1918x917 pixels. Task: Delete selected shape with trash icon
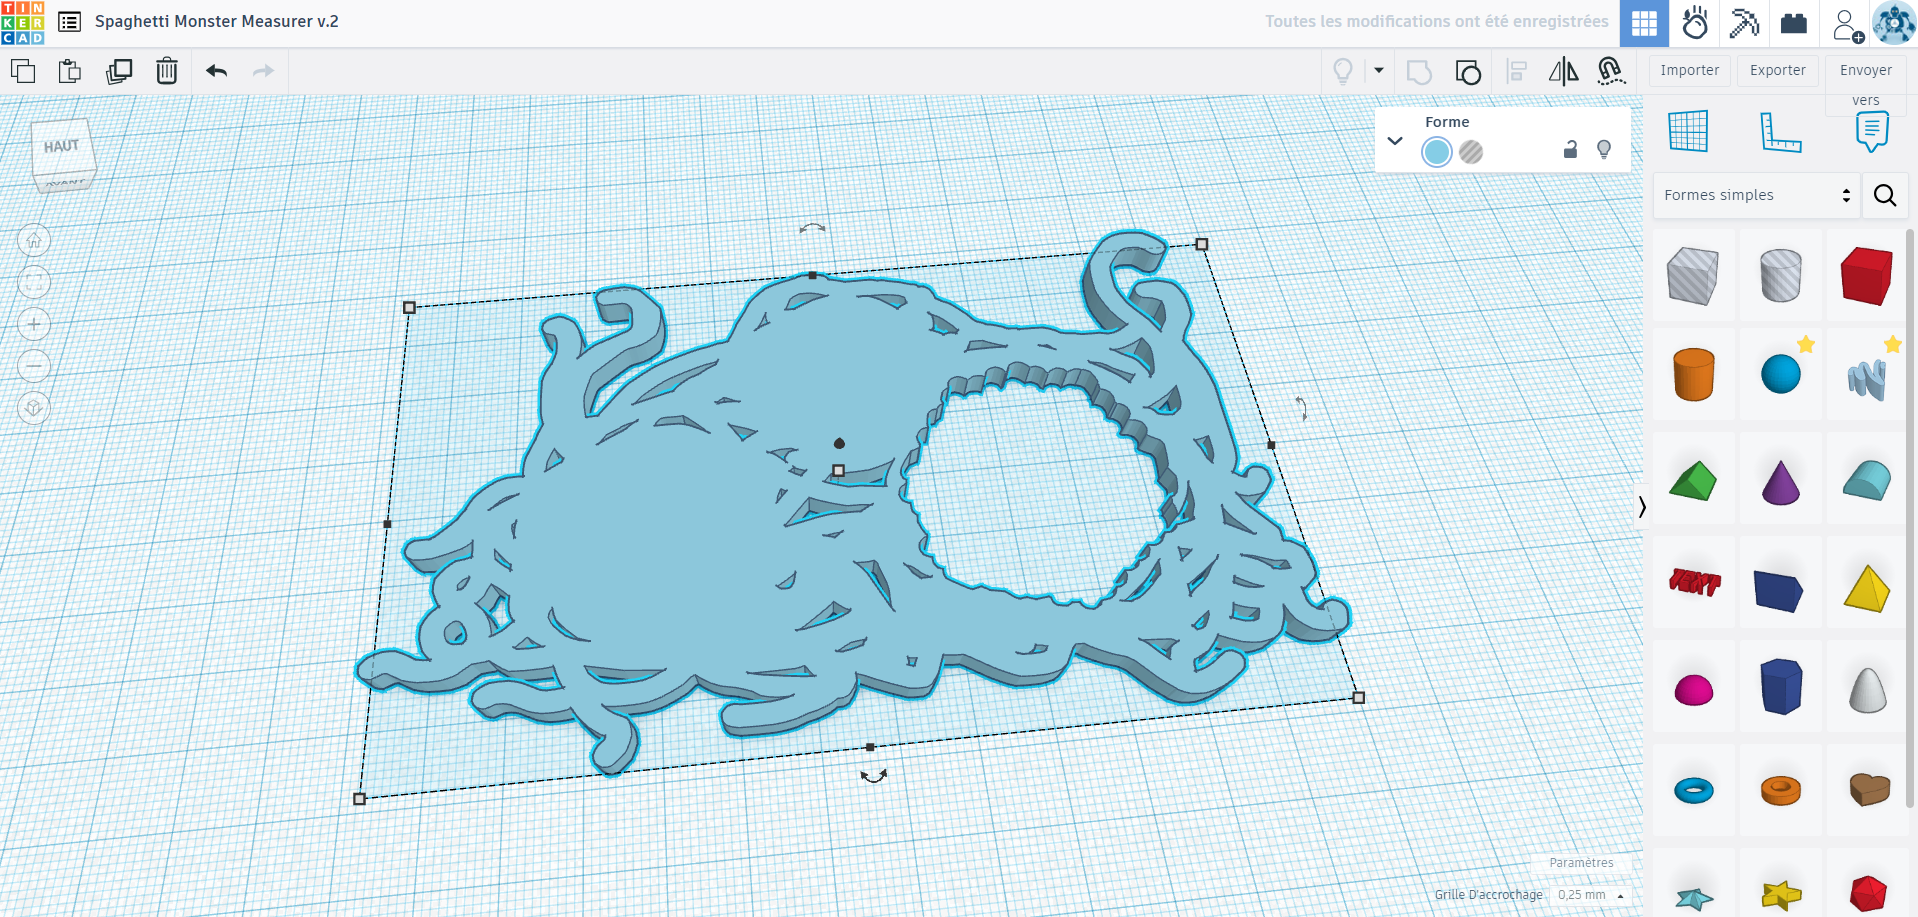pos(167,71)
